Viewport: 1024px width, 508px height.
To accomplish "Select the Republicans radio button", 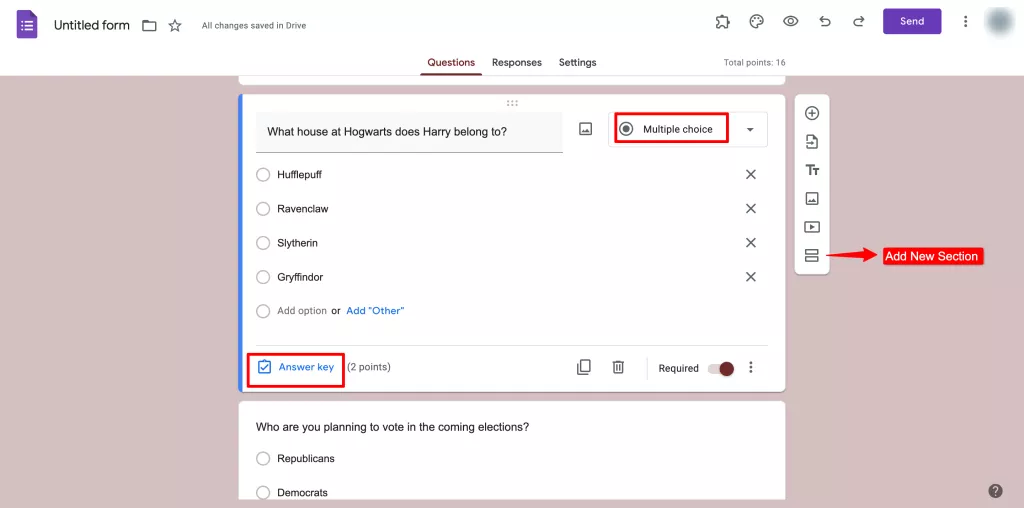I will tap(263, 458).
